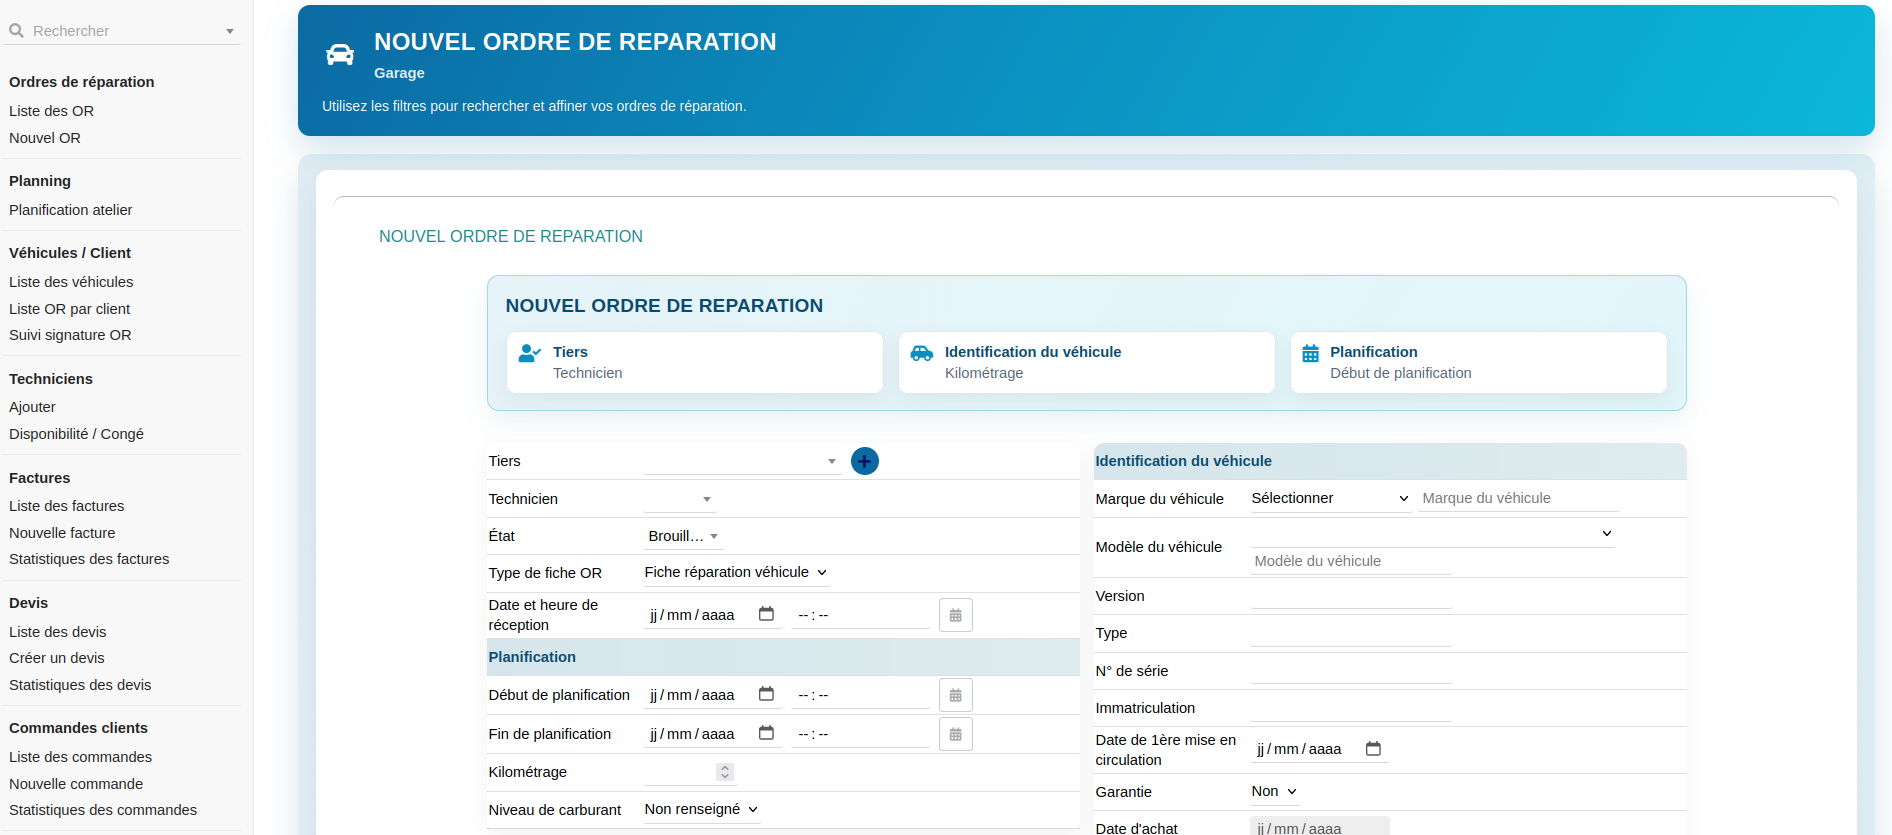
Task: Expand the Niveau de carburant dropdown
Action: (x=701, y=809)
